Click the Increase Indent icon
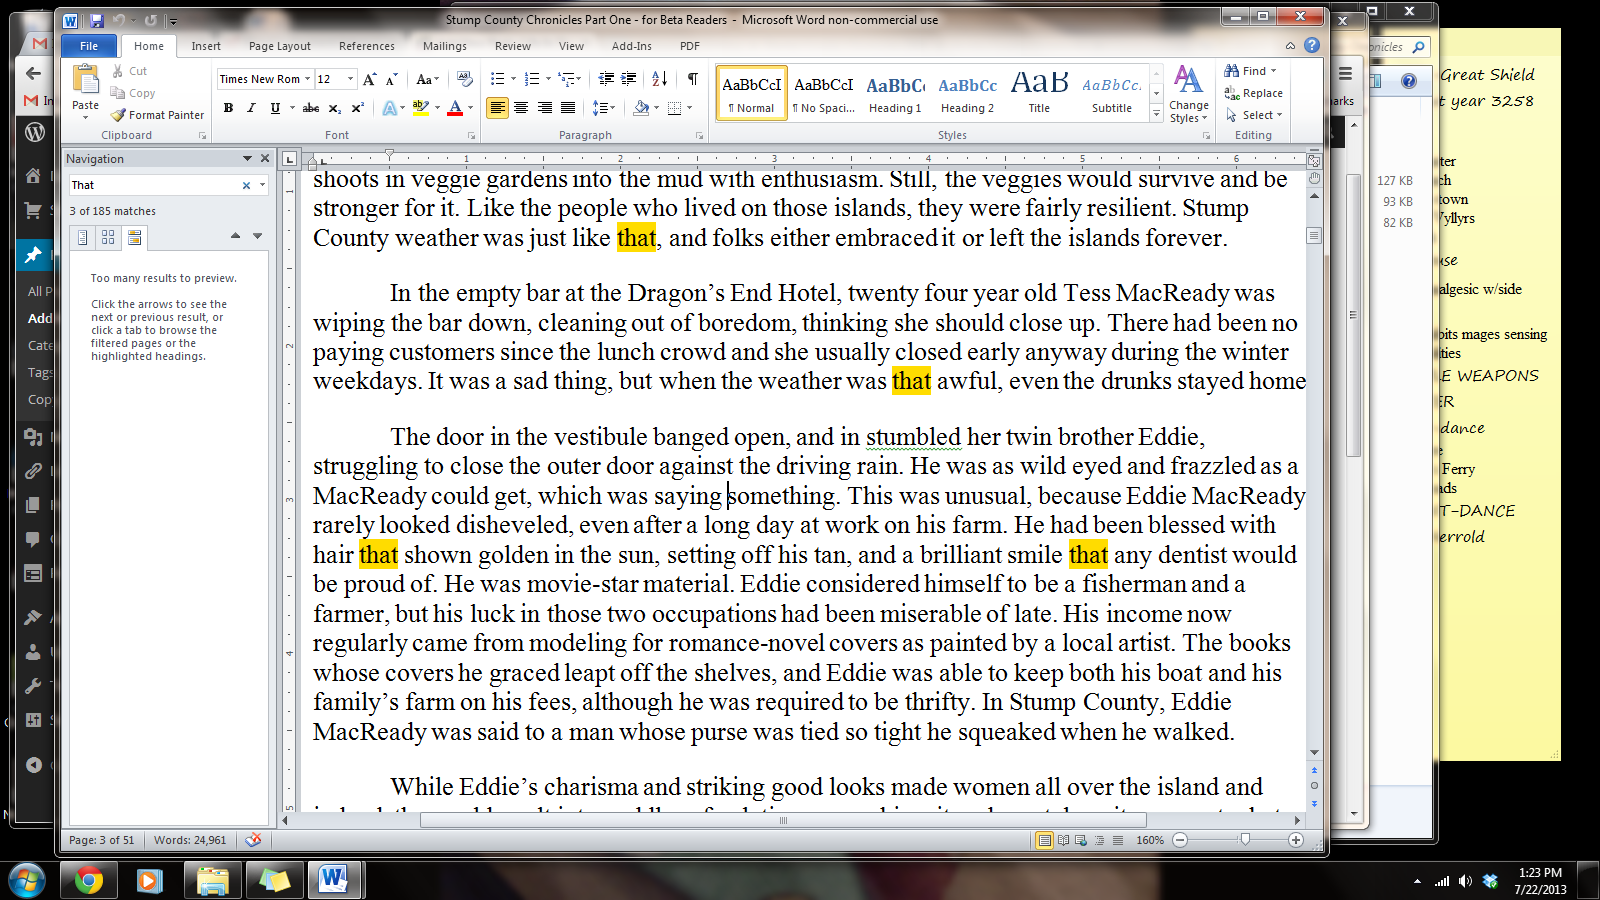Image resolution: width=1600 pixels, height=900 pixels. [628, 79]
